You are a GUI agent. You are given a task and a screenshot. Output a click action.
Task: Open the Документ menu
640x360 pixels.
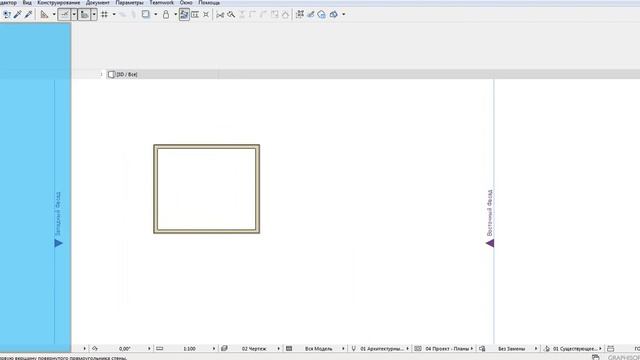coord(98,2)
